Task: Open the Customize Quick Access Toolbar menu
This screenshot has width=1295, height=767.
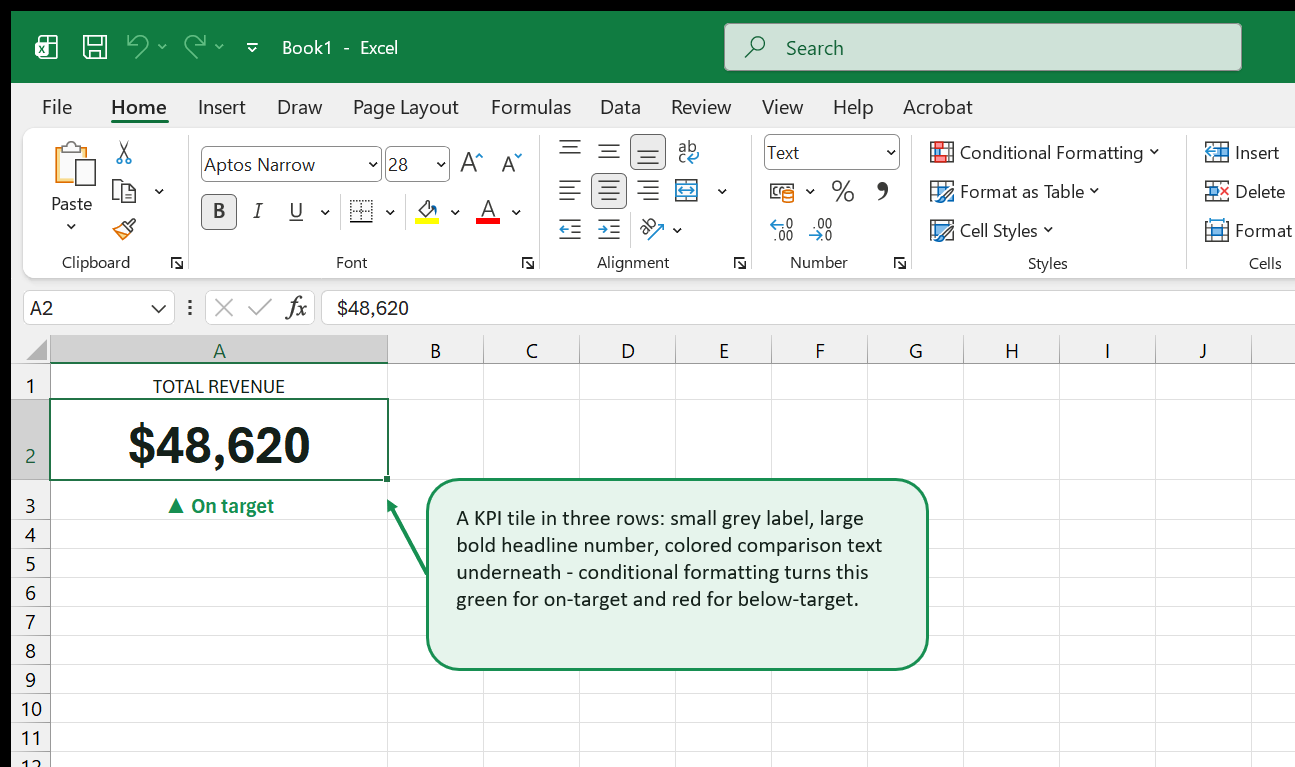Action: click(x=252, y=47)
